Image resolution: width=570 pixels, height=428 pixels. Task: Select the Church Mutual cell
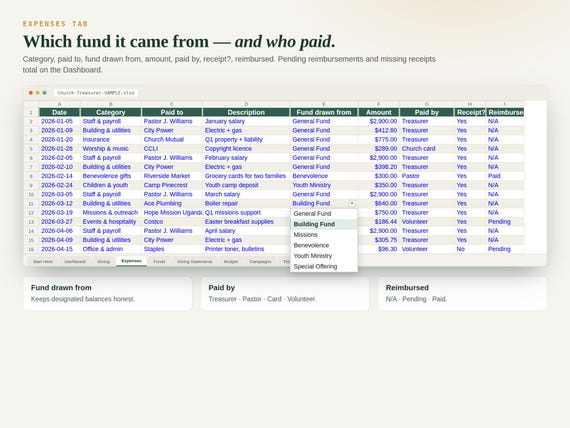point(172,139)
